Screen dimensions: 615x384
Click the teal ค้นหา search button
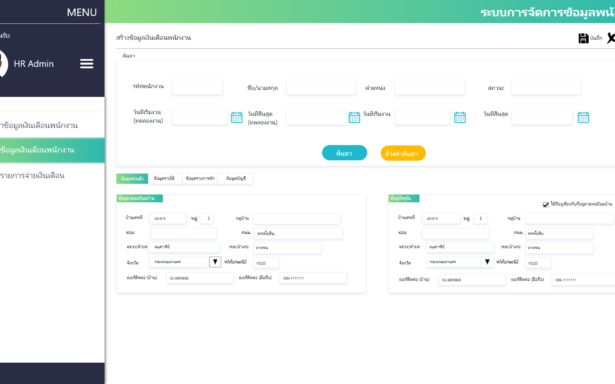(344, 153)
